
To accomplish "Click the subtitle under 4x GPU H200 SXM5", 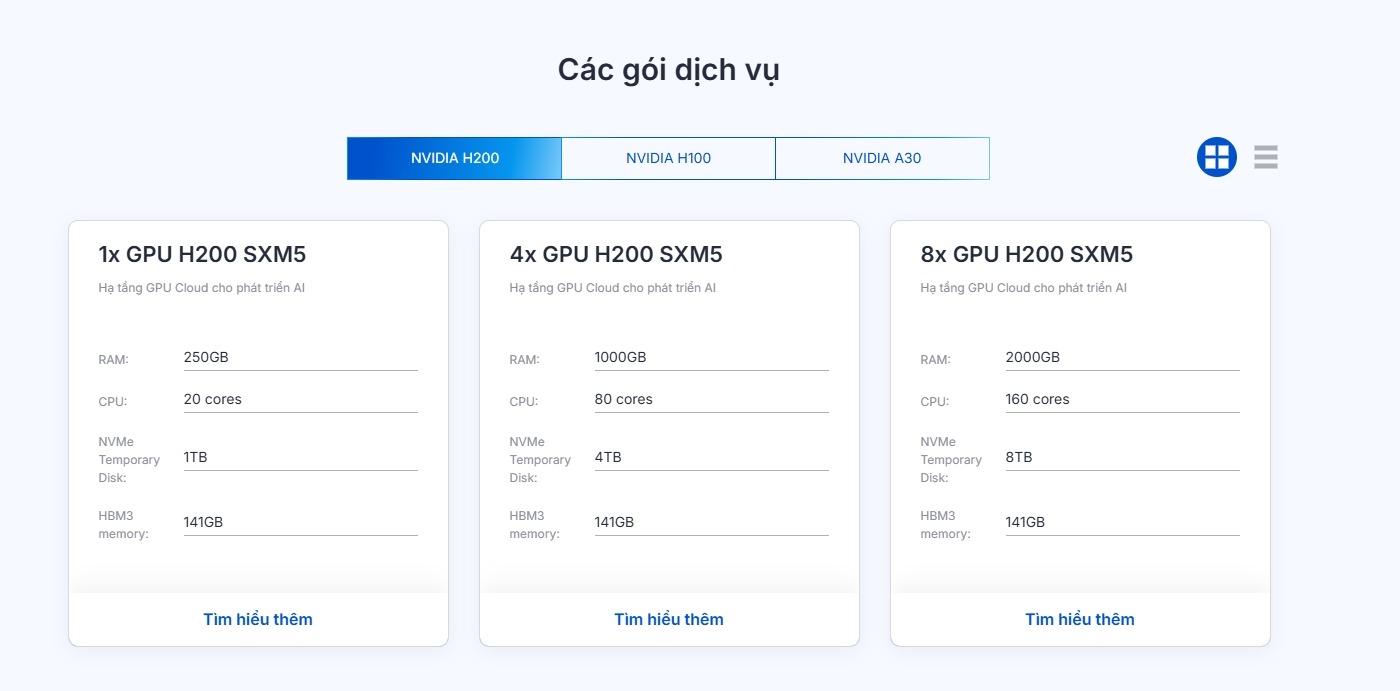I will pos(613,288).
